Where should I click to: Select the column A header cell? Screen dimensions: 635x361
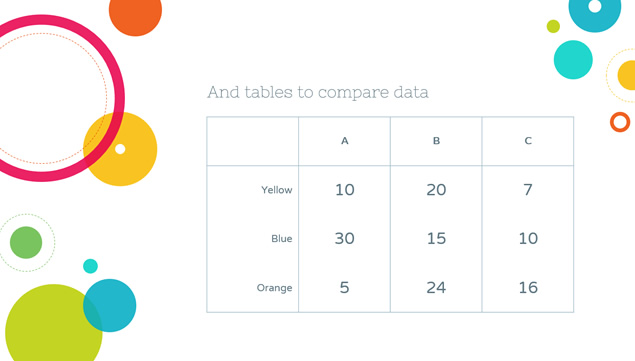click(345, 141)
